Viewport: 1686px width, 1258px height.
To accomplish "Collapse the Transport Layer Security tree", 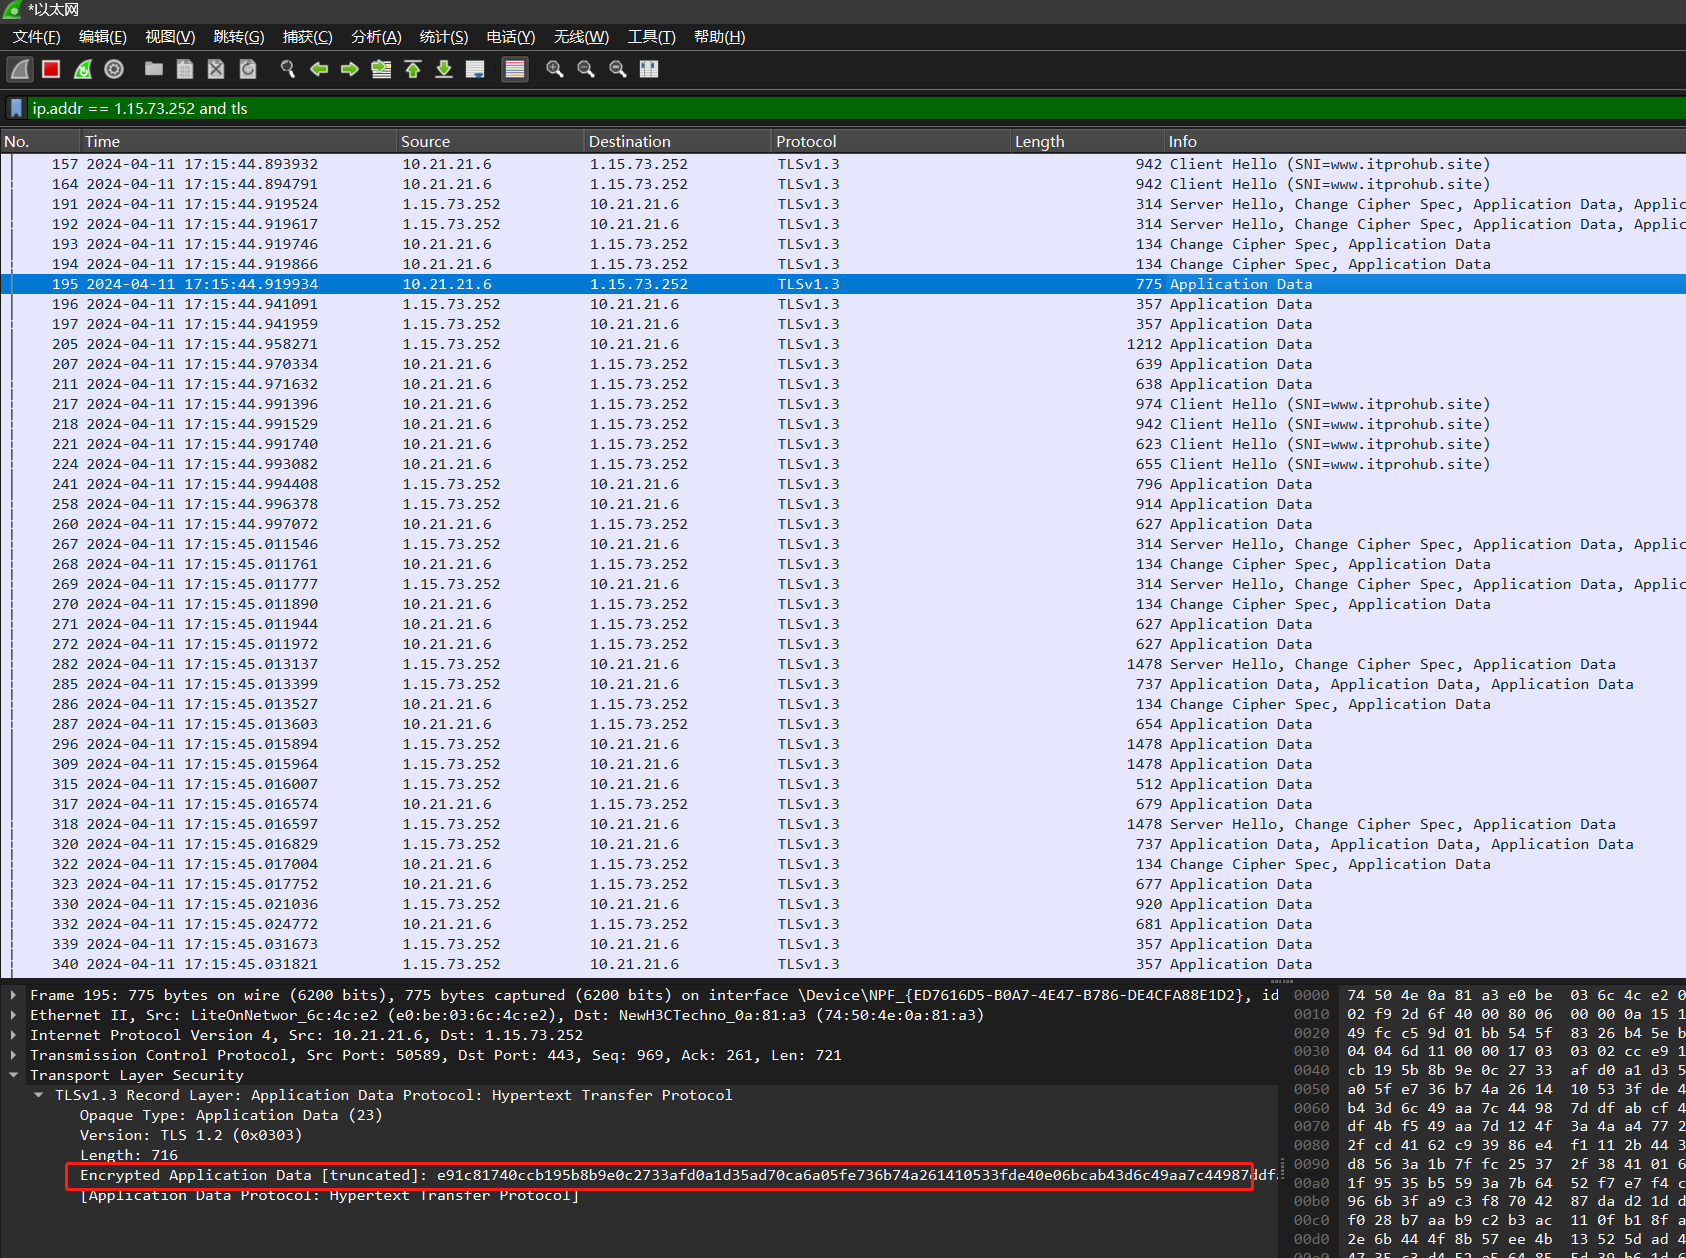I will click(13, 1075).
